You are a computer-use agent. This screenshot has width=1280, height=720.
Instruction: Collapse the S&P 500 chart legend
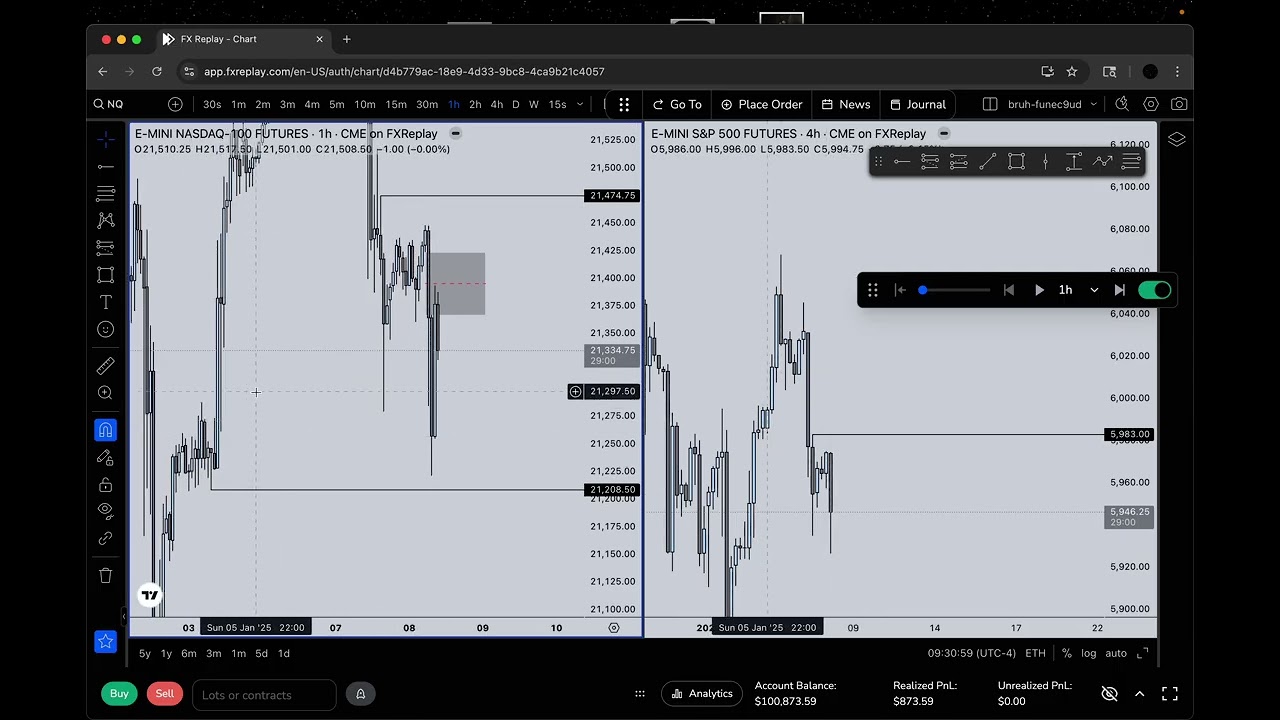(943, 133)
